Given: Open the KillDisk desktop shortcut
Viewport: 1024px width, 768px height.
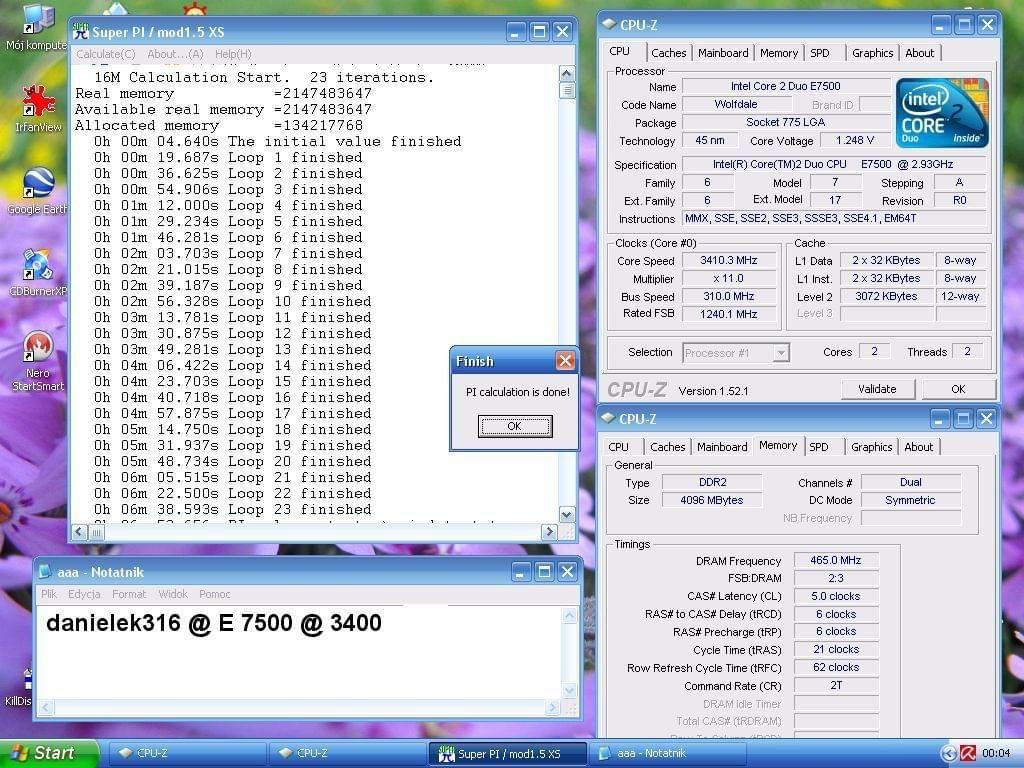Looking at the screenshot, I should pos(18,689).
